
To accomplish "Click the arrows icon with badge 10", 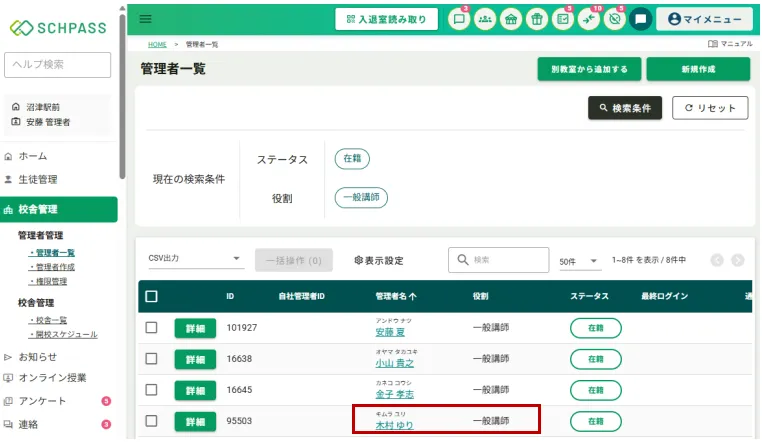I will (x=589, y=19).
